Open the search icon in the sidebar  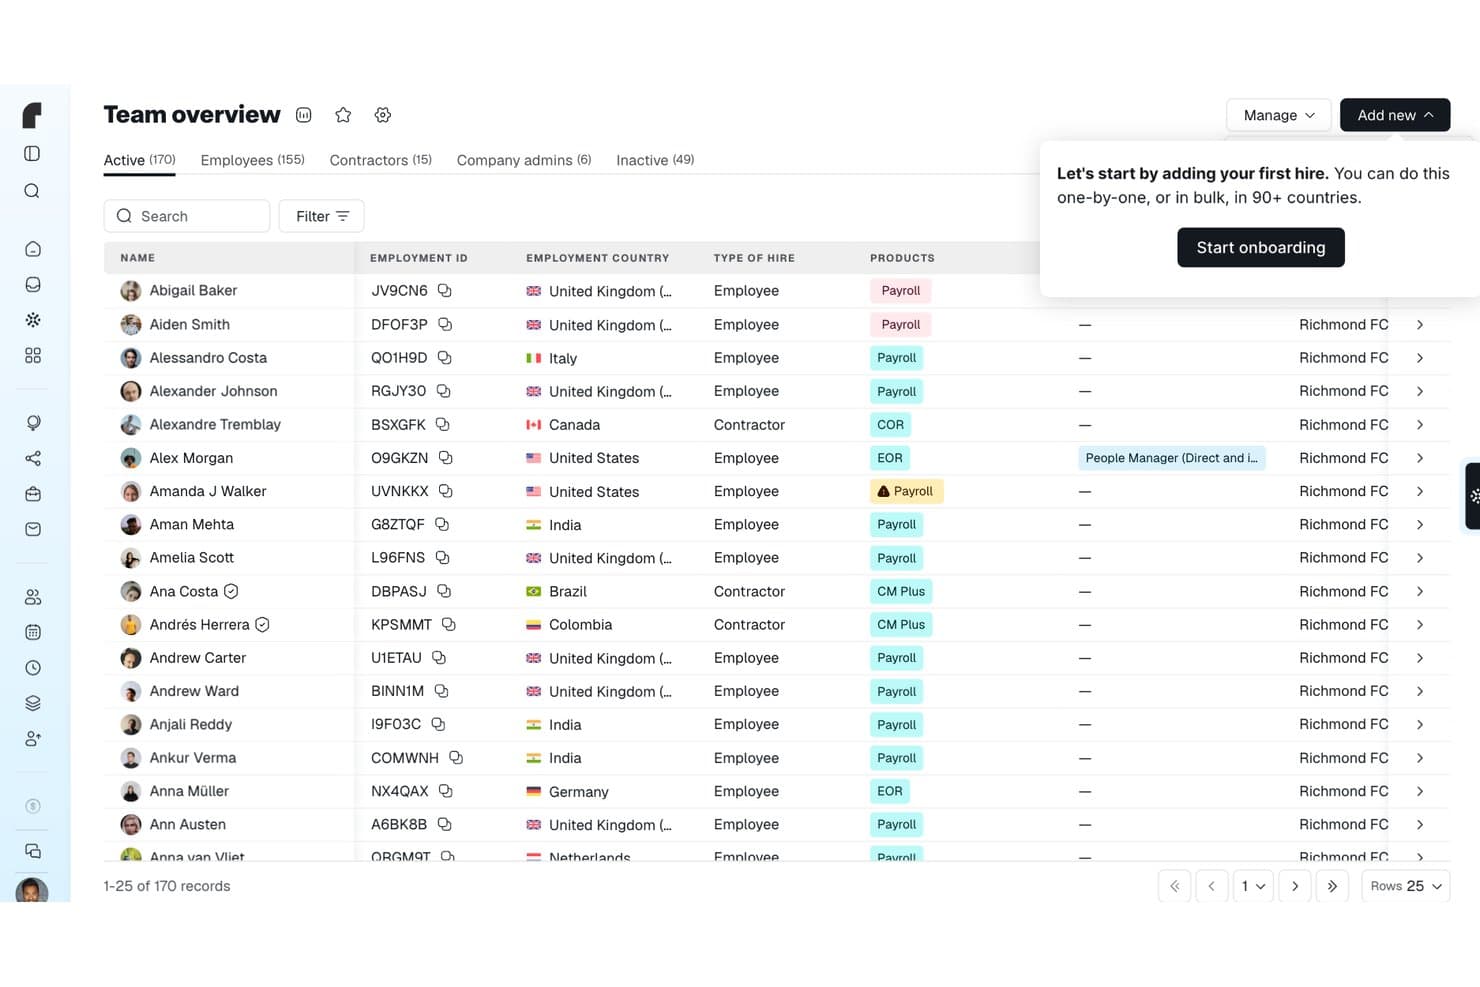pos(32,191)
